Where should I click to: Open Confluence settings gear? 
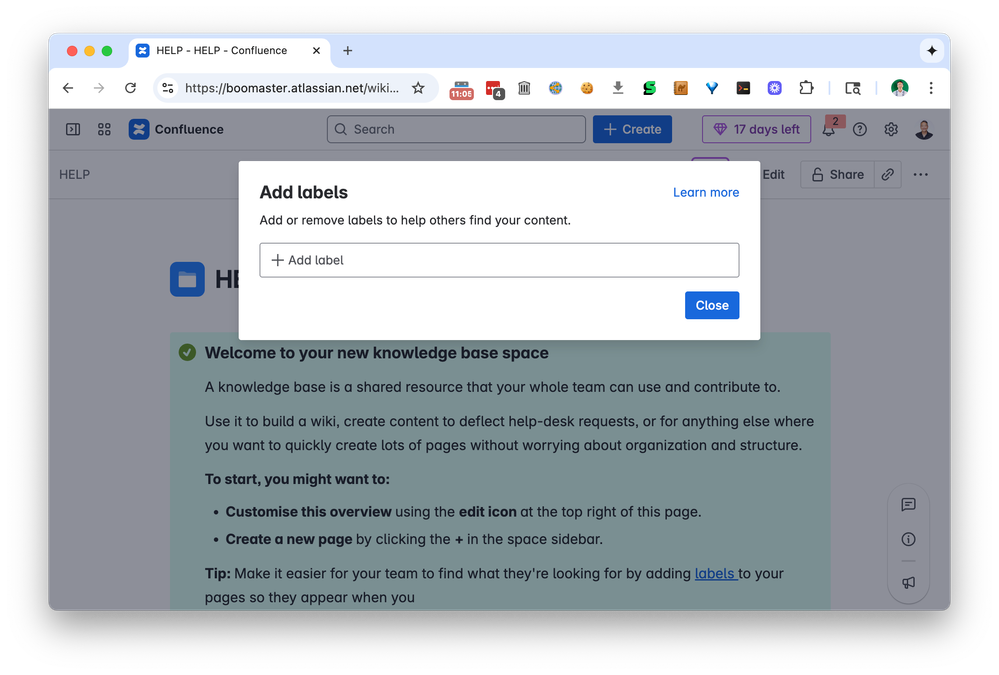[x=891, y=129]
